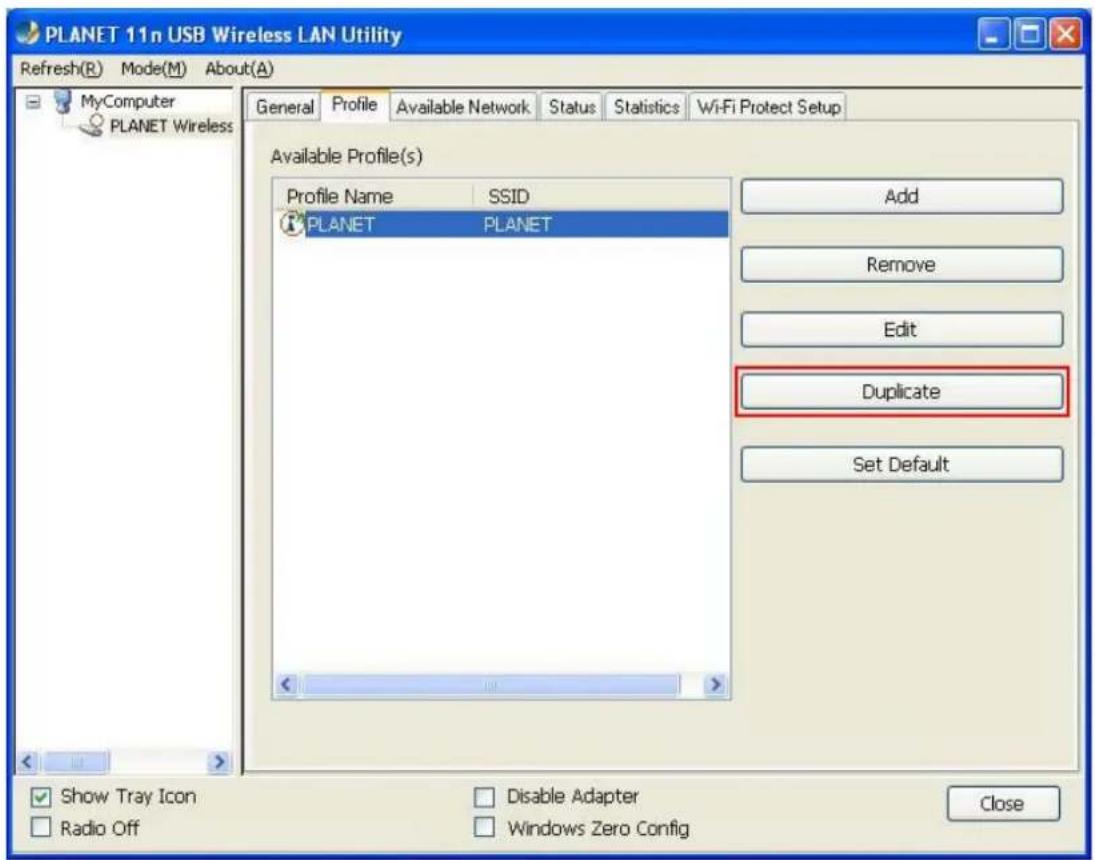
Task: Click the Duplicate button
Action: [x=902, y=391]
